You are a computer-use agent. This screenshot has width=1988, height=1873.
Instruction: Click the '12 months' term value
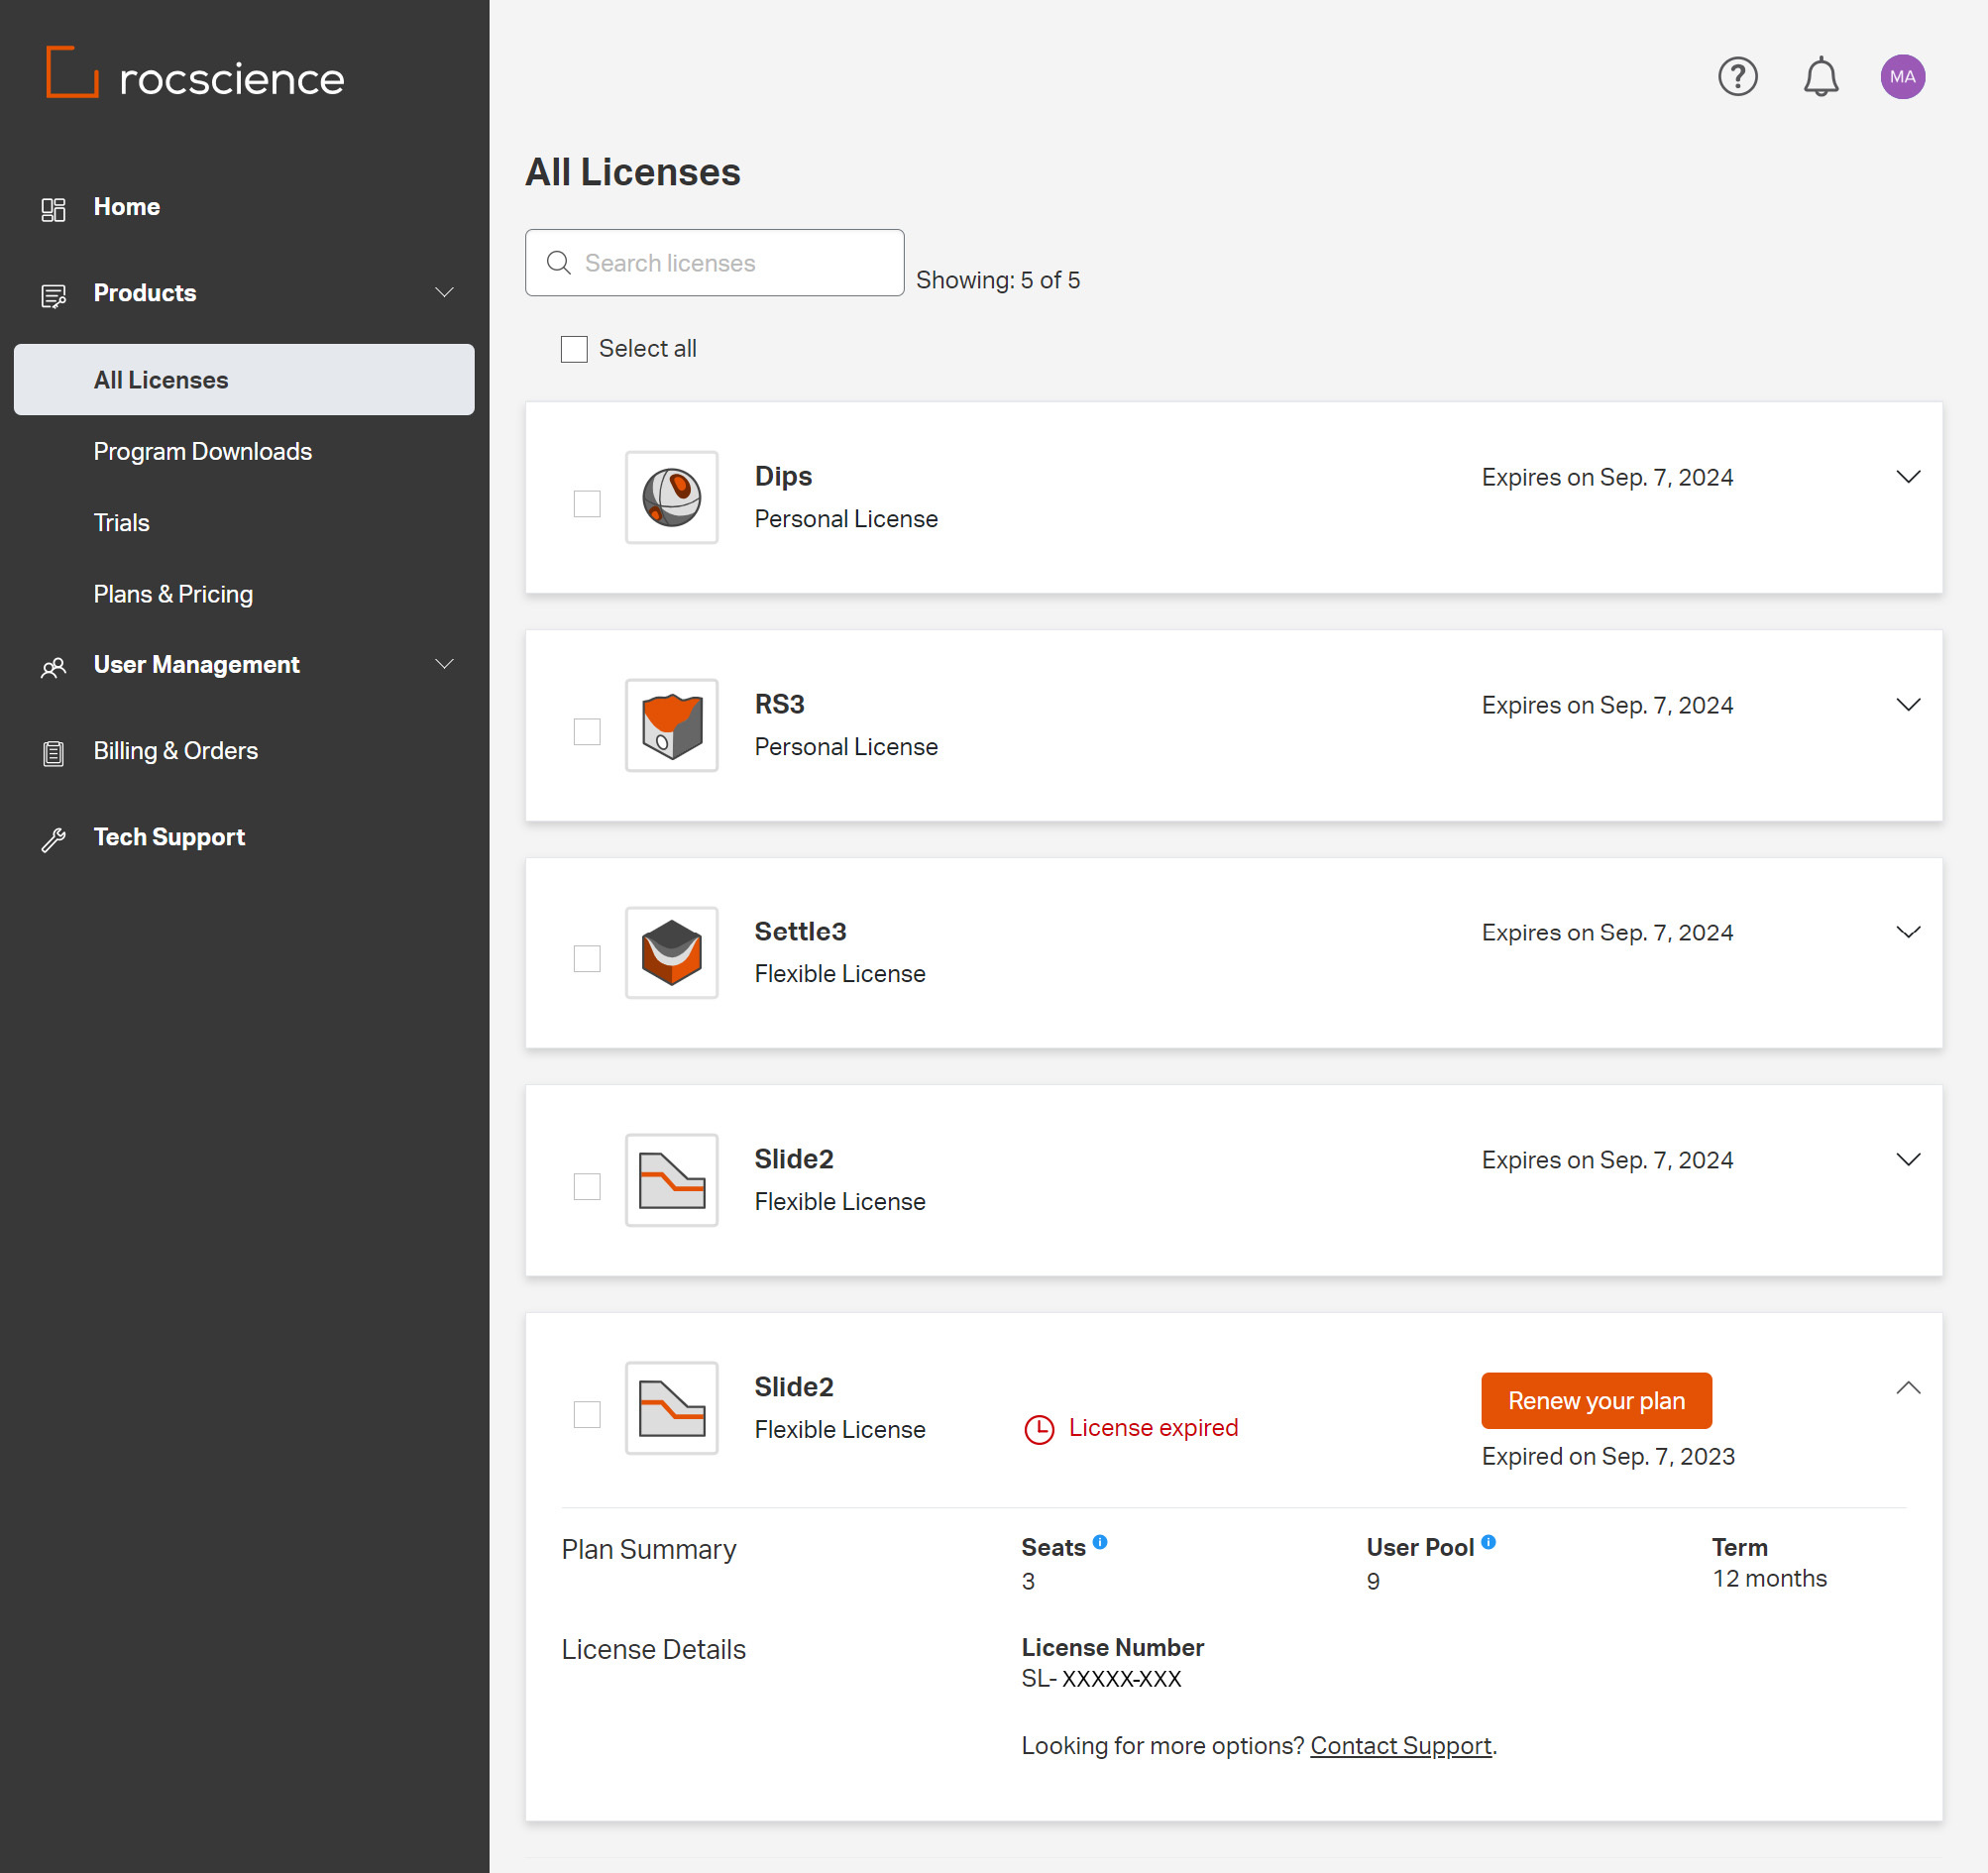coord(1769,1579)
